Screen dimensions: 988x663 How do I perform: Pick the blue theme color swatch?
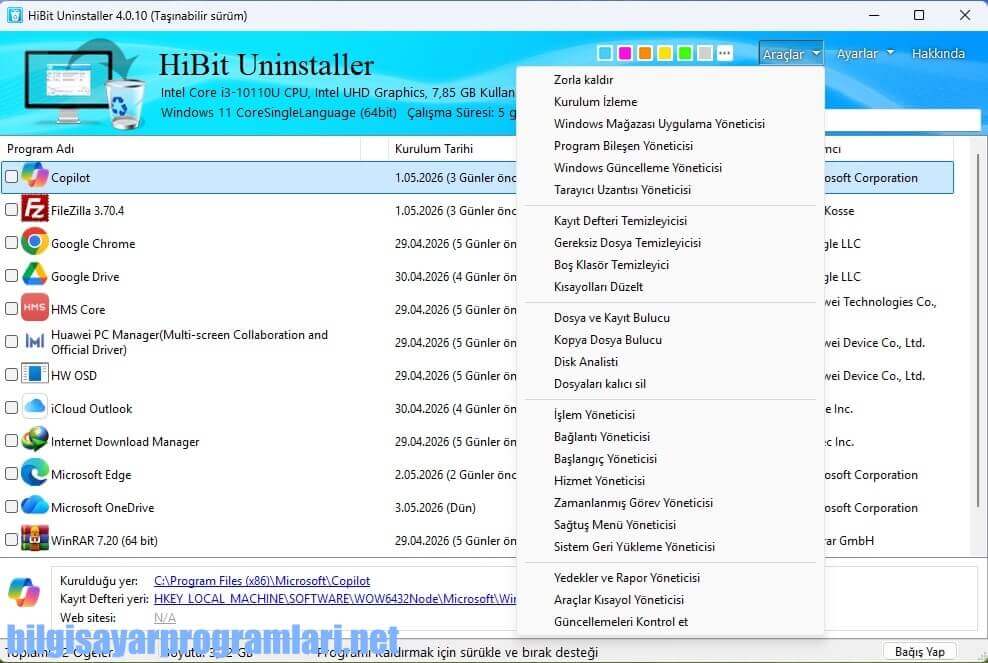[604, 53]
